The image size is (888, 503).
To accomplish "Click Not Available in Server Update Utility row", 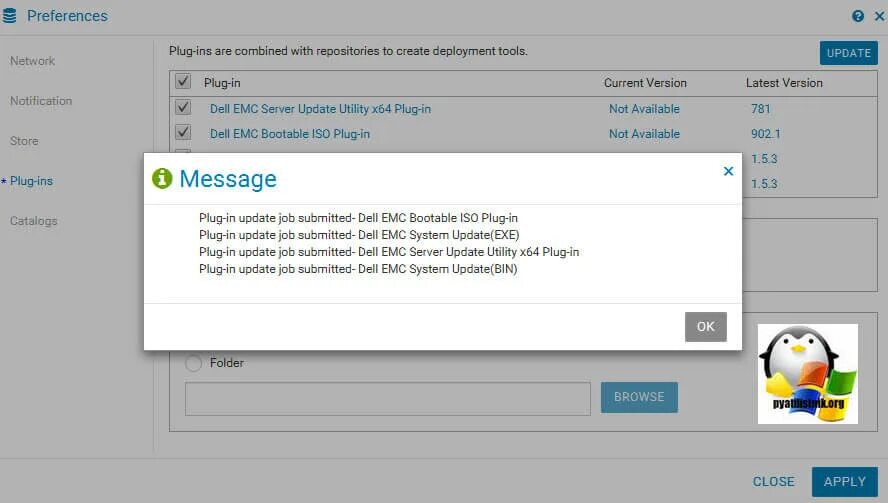I will point(644,109).
